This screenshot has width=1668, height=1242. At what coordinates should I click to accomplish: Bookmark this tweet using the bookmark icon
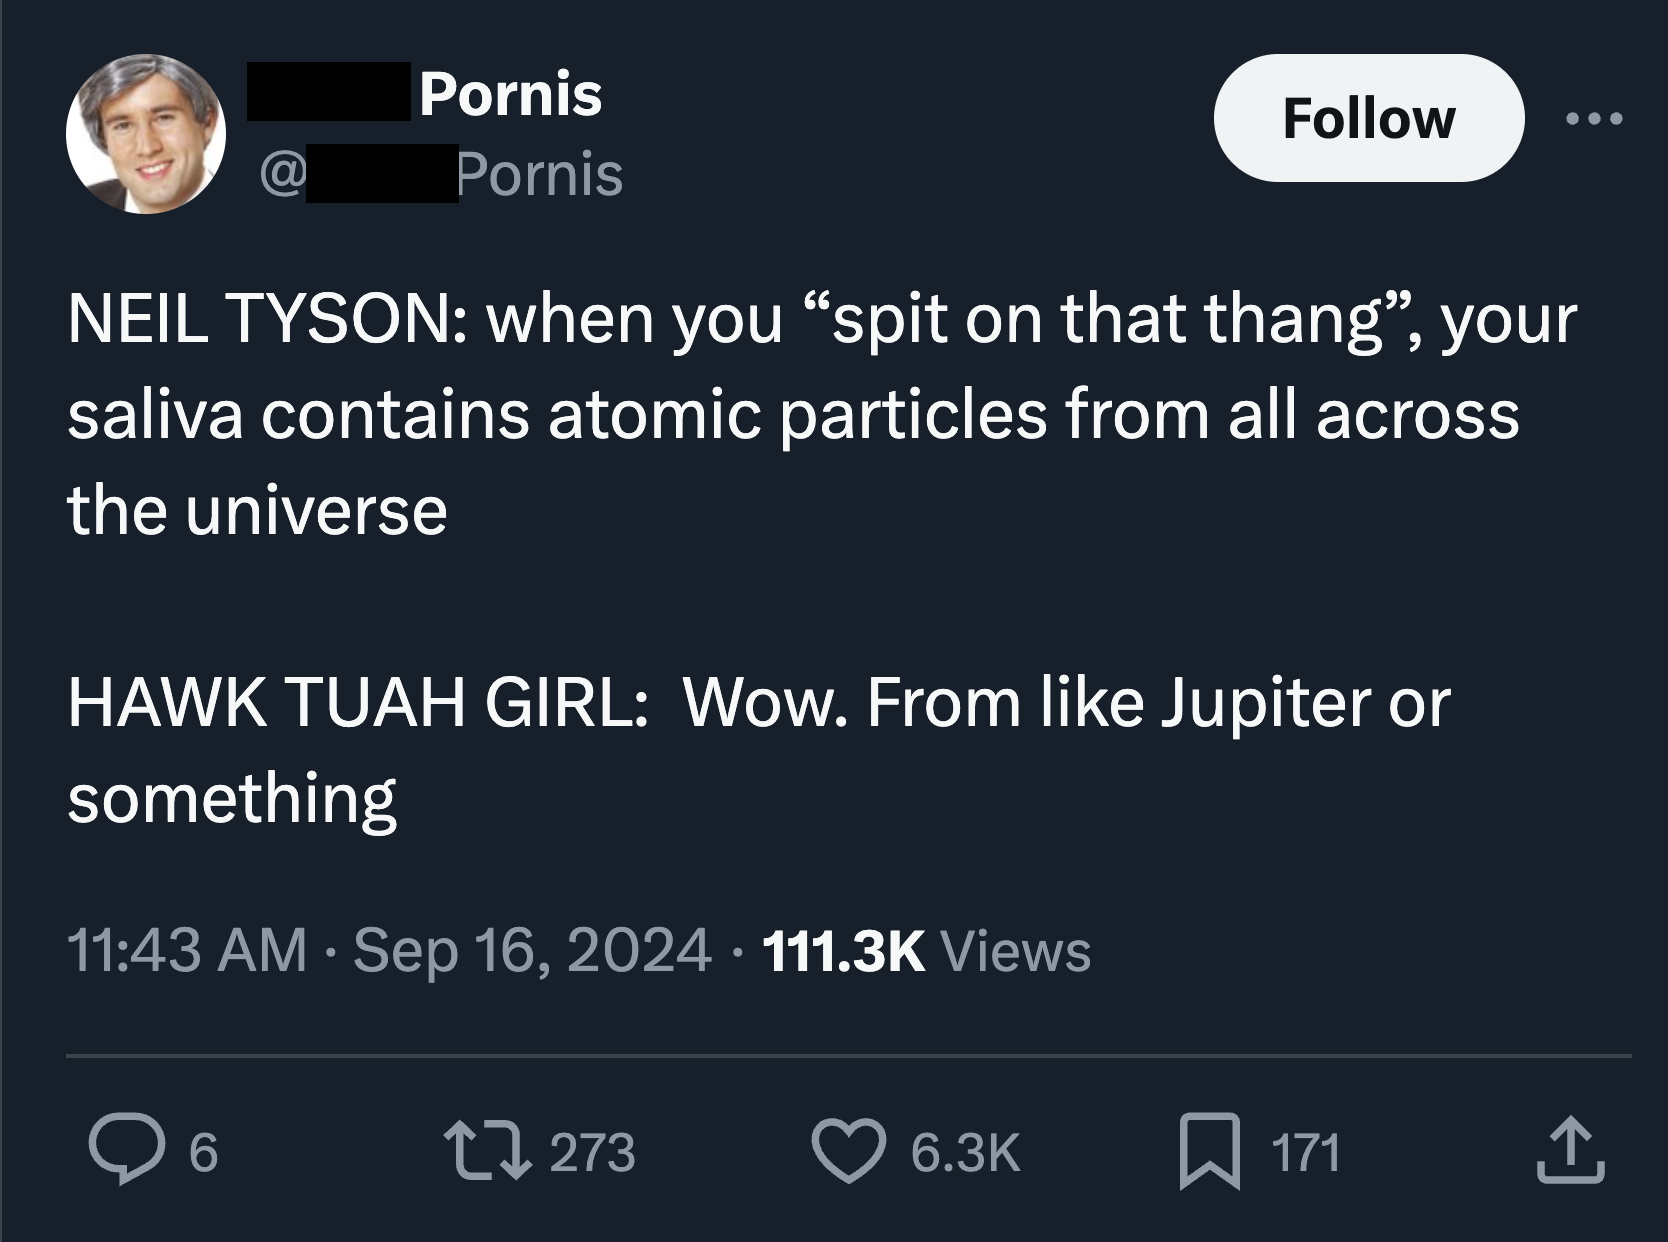1210,1152
